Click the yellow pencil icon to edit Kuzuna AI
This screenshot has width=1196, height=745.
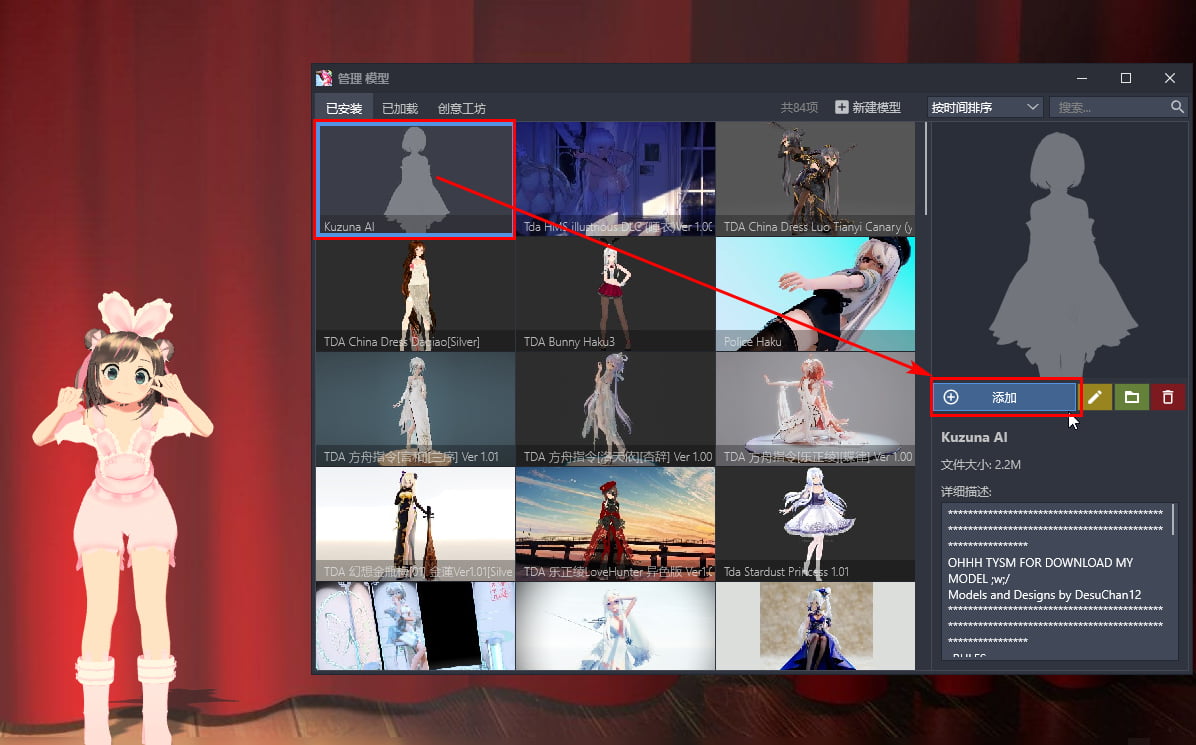tap(1096, 397)
